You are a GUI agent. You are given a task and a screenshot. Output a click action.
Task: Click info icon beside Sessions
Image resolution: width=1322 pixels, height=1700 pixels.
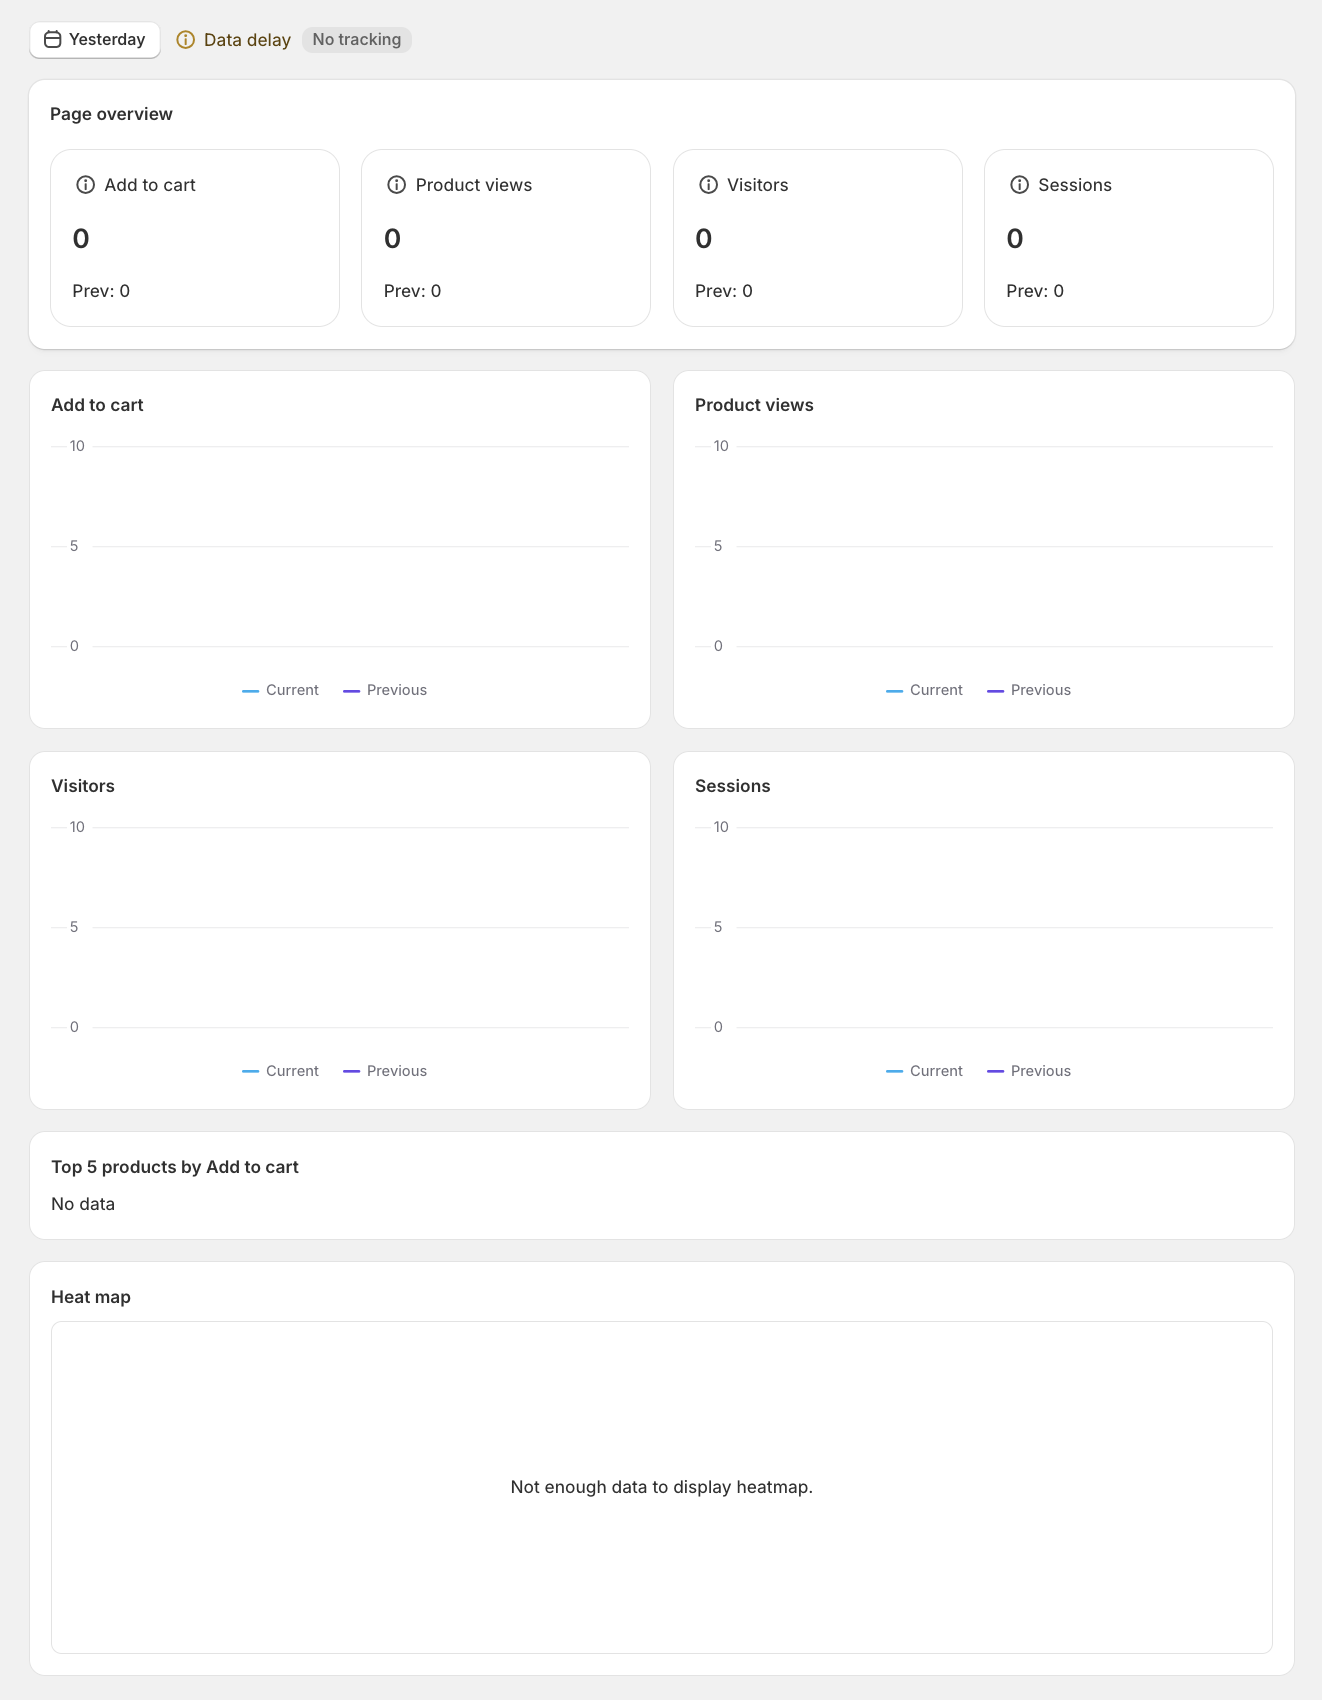1019,185
